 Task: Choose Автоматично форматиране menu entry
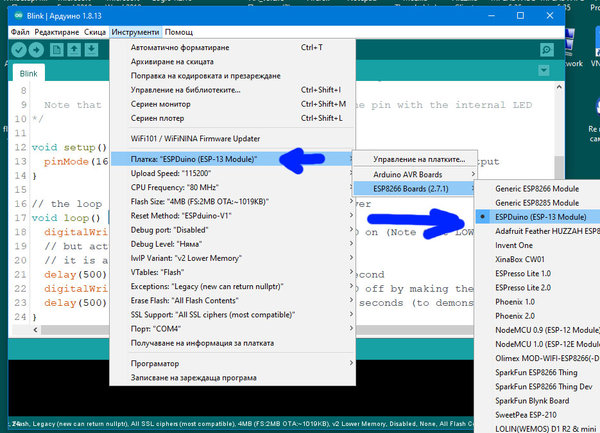[233, 47]
